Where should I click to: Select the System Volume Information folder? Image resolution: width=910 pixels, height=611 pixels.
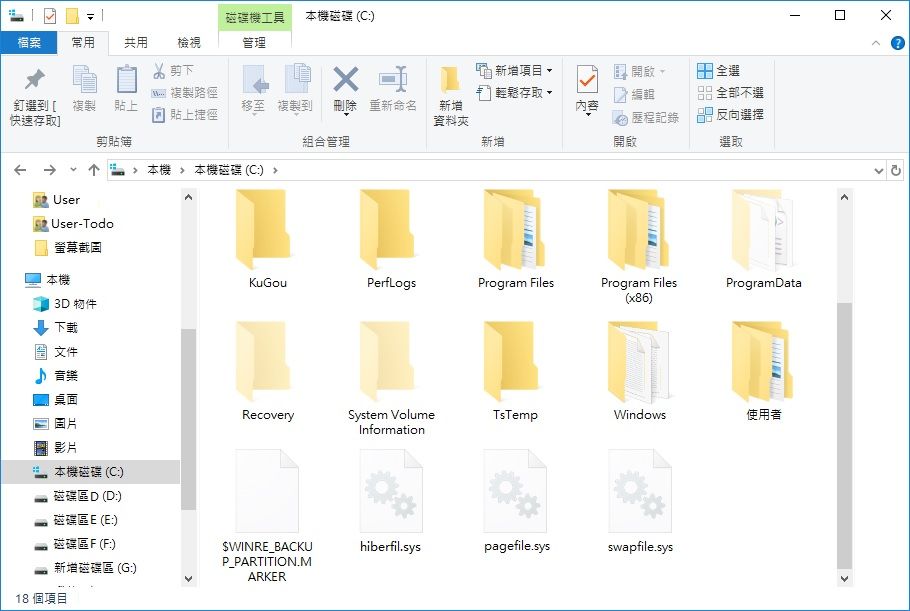tap(391, 378)
